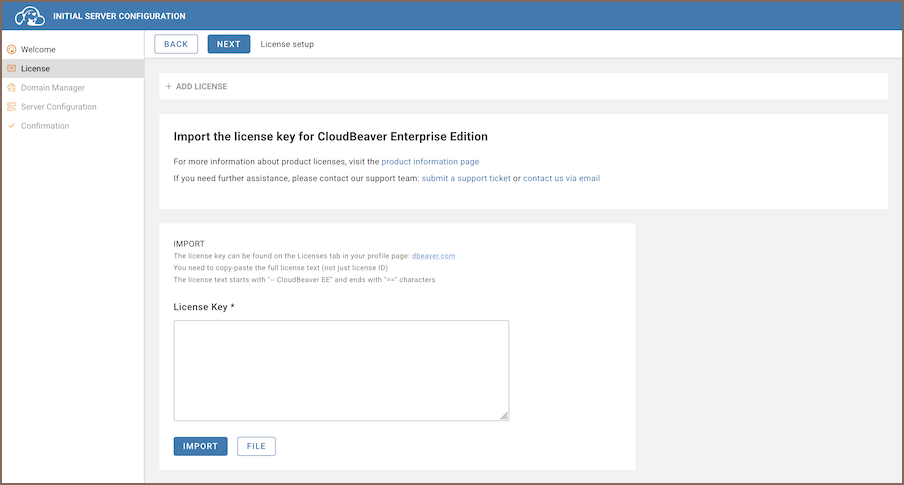
Task: Choose a license file with FILE button
Action: tap(256, 446)
